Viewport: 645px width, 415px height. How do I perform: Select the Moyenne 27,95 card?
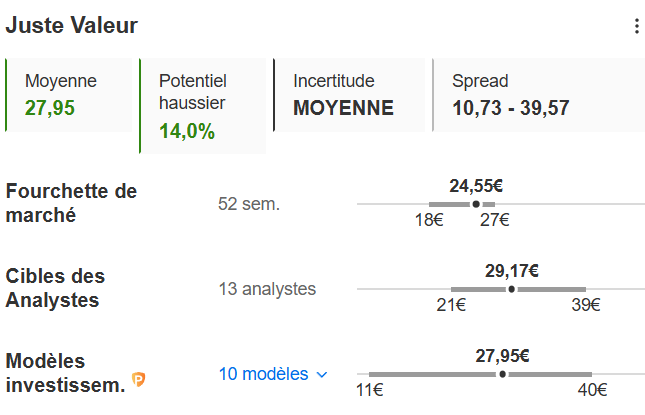(68, 95)
